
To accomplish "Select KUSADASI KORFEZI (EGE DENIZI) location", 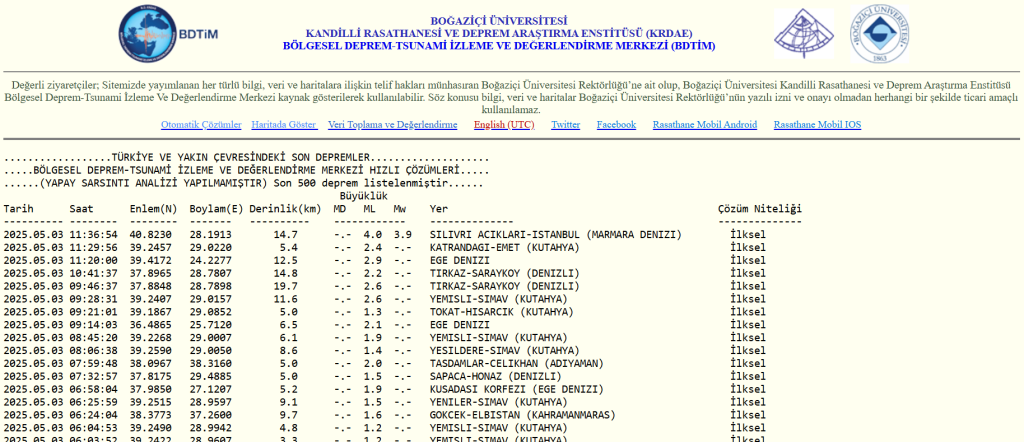I will pos(517,389).
